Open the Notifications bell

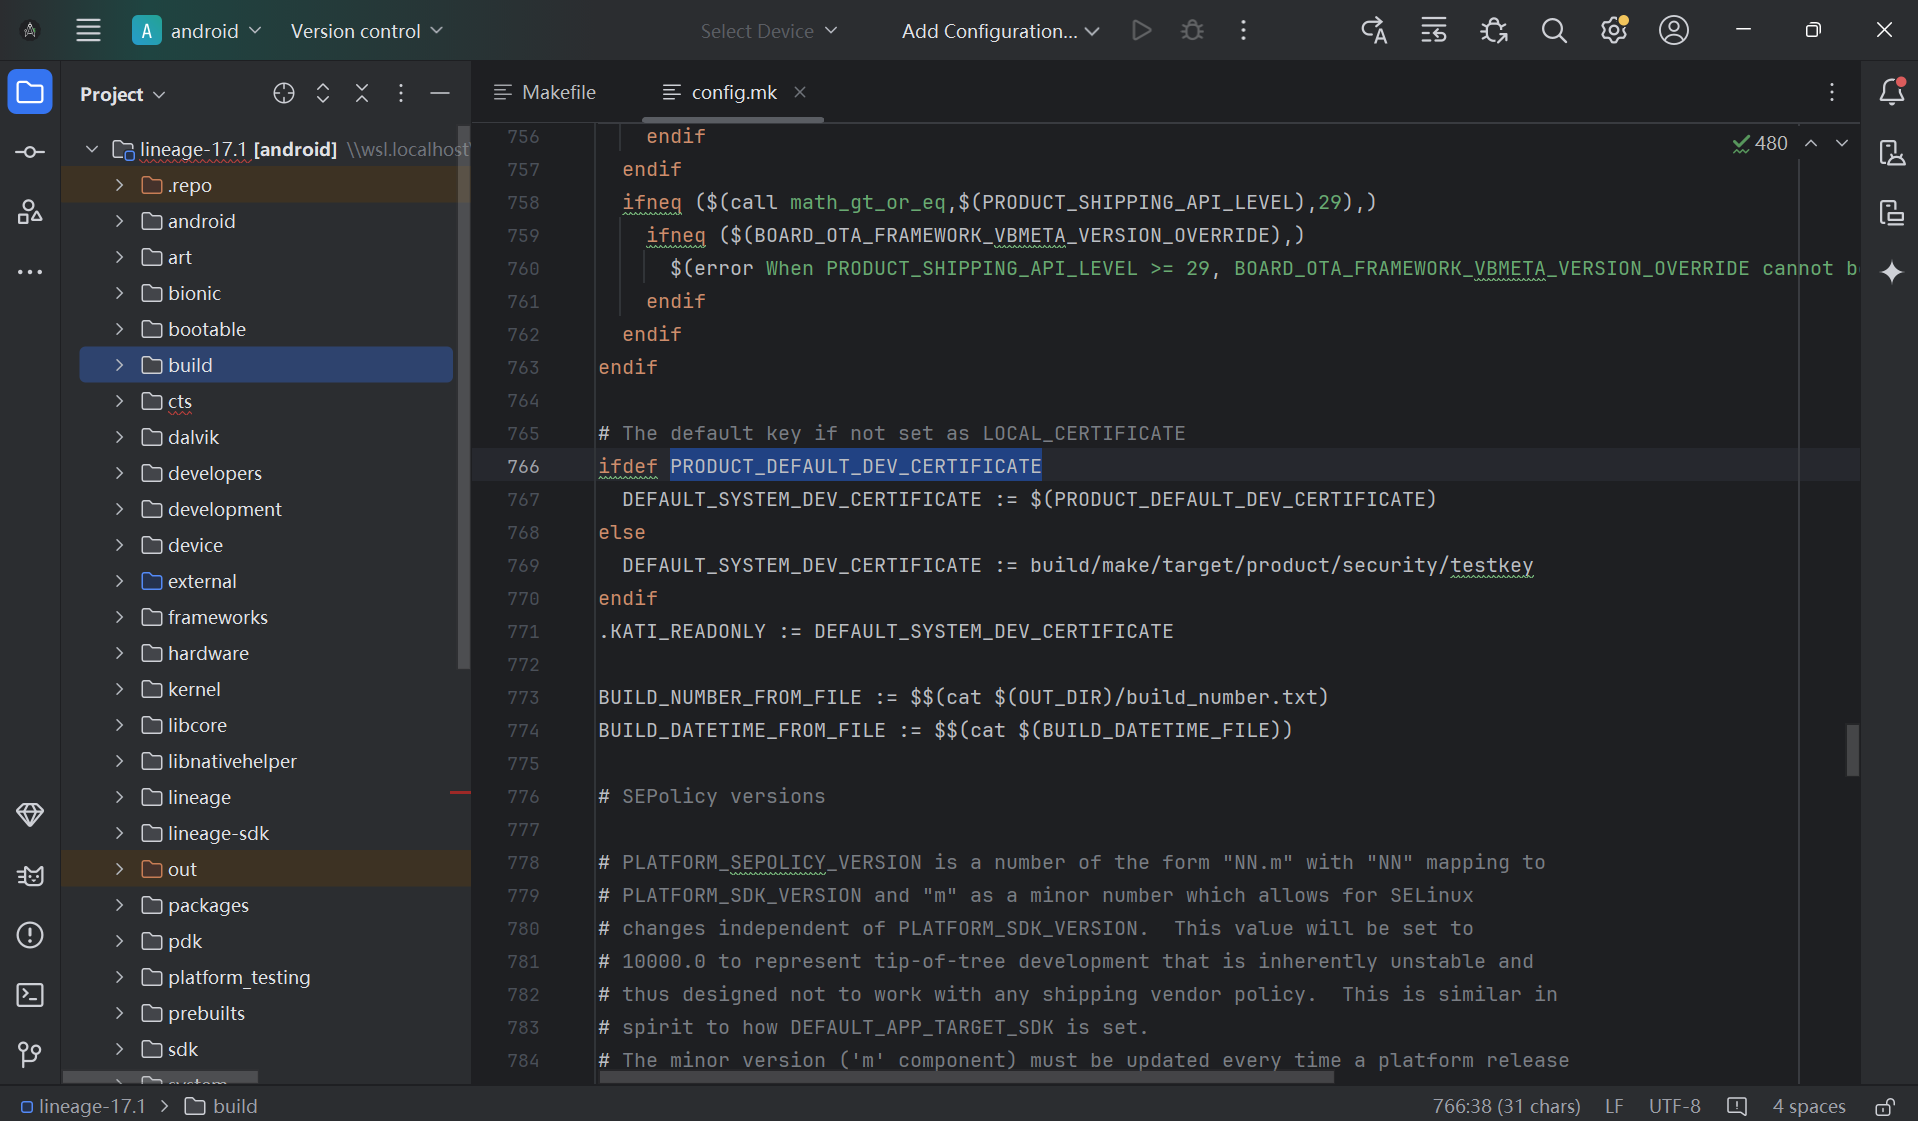[x=1891, y=92]
